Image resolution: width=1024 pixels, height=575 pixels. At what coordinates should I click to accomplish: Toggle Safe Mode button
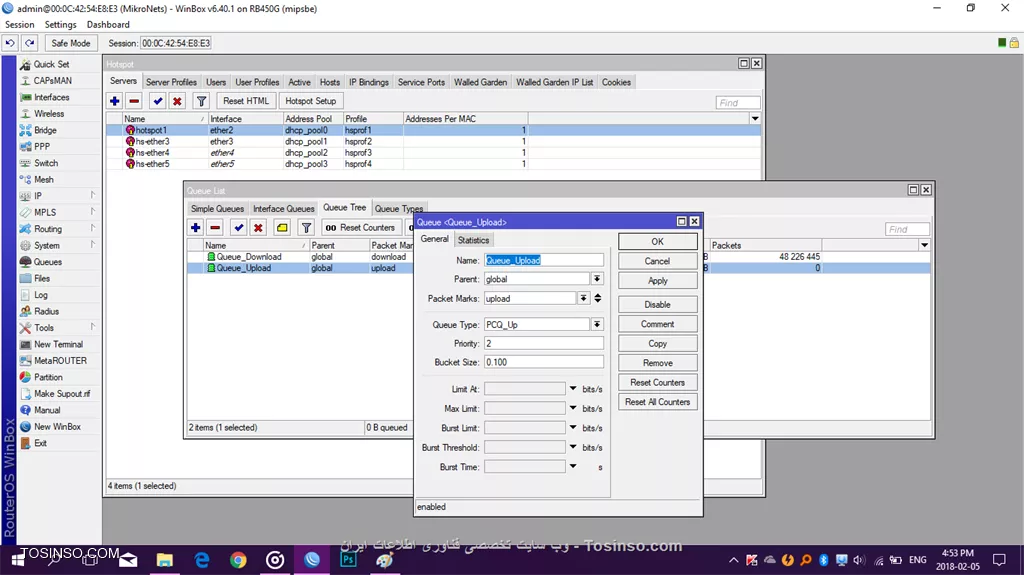pyautogui.click(x=71, y=43)
